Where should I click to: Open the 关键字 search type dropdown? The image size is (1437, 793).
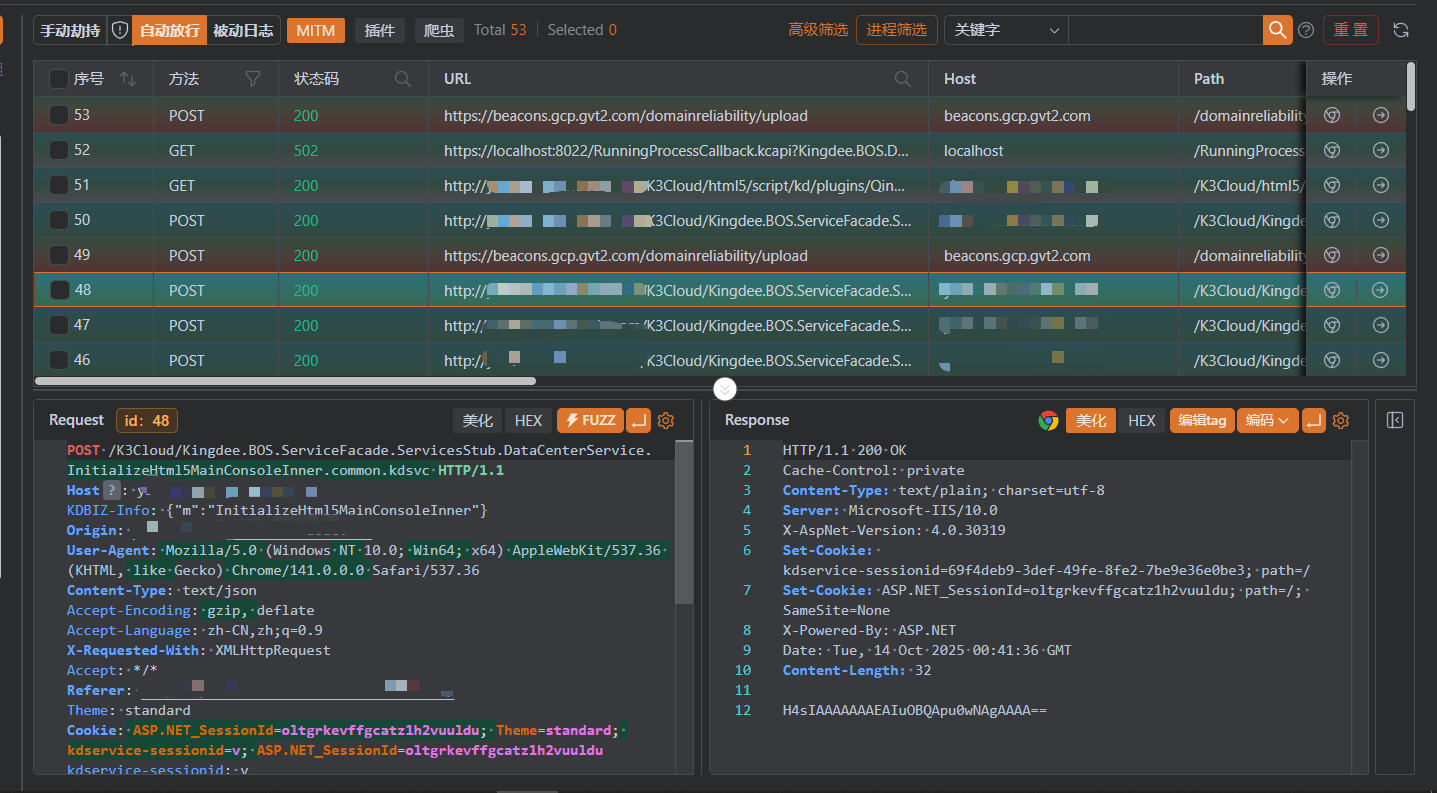[x=1005, y=30]
